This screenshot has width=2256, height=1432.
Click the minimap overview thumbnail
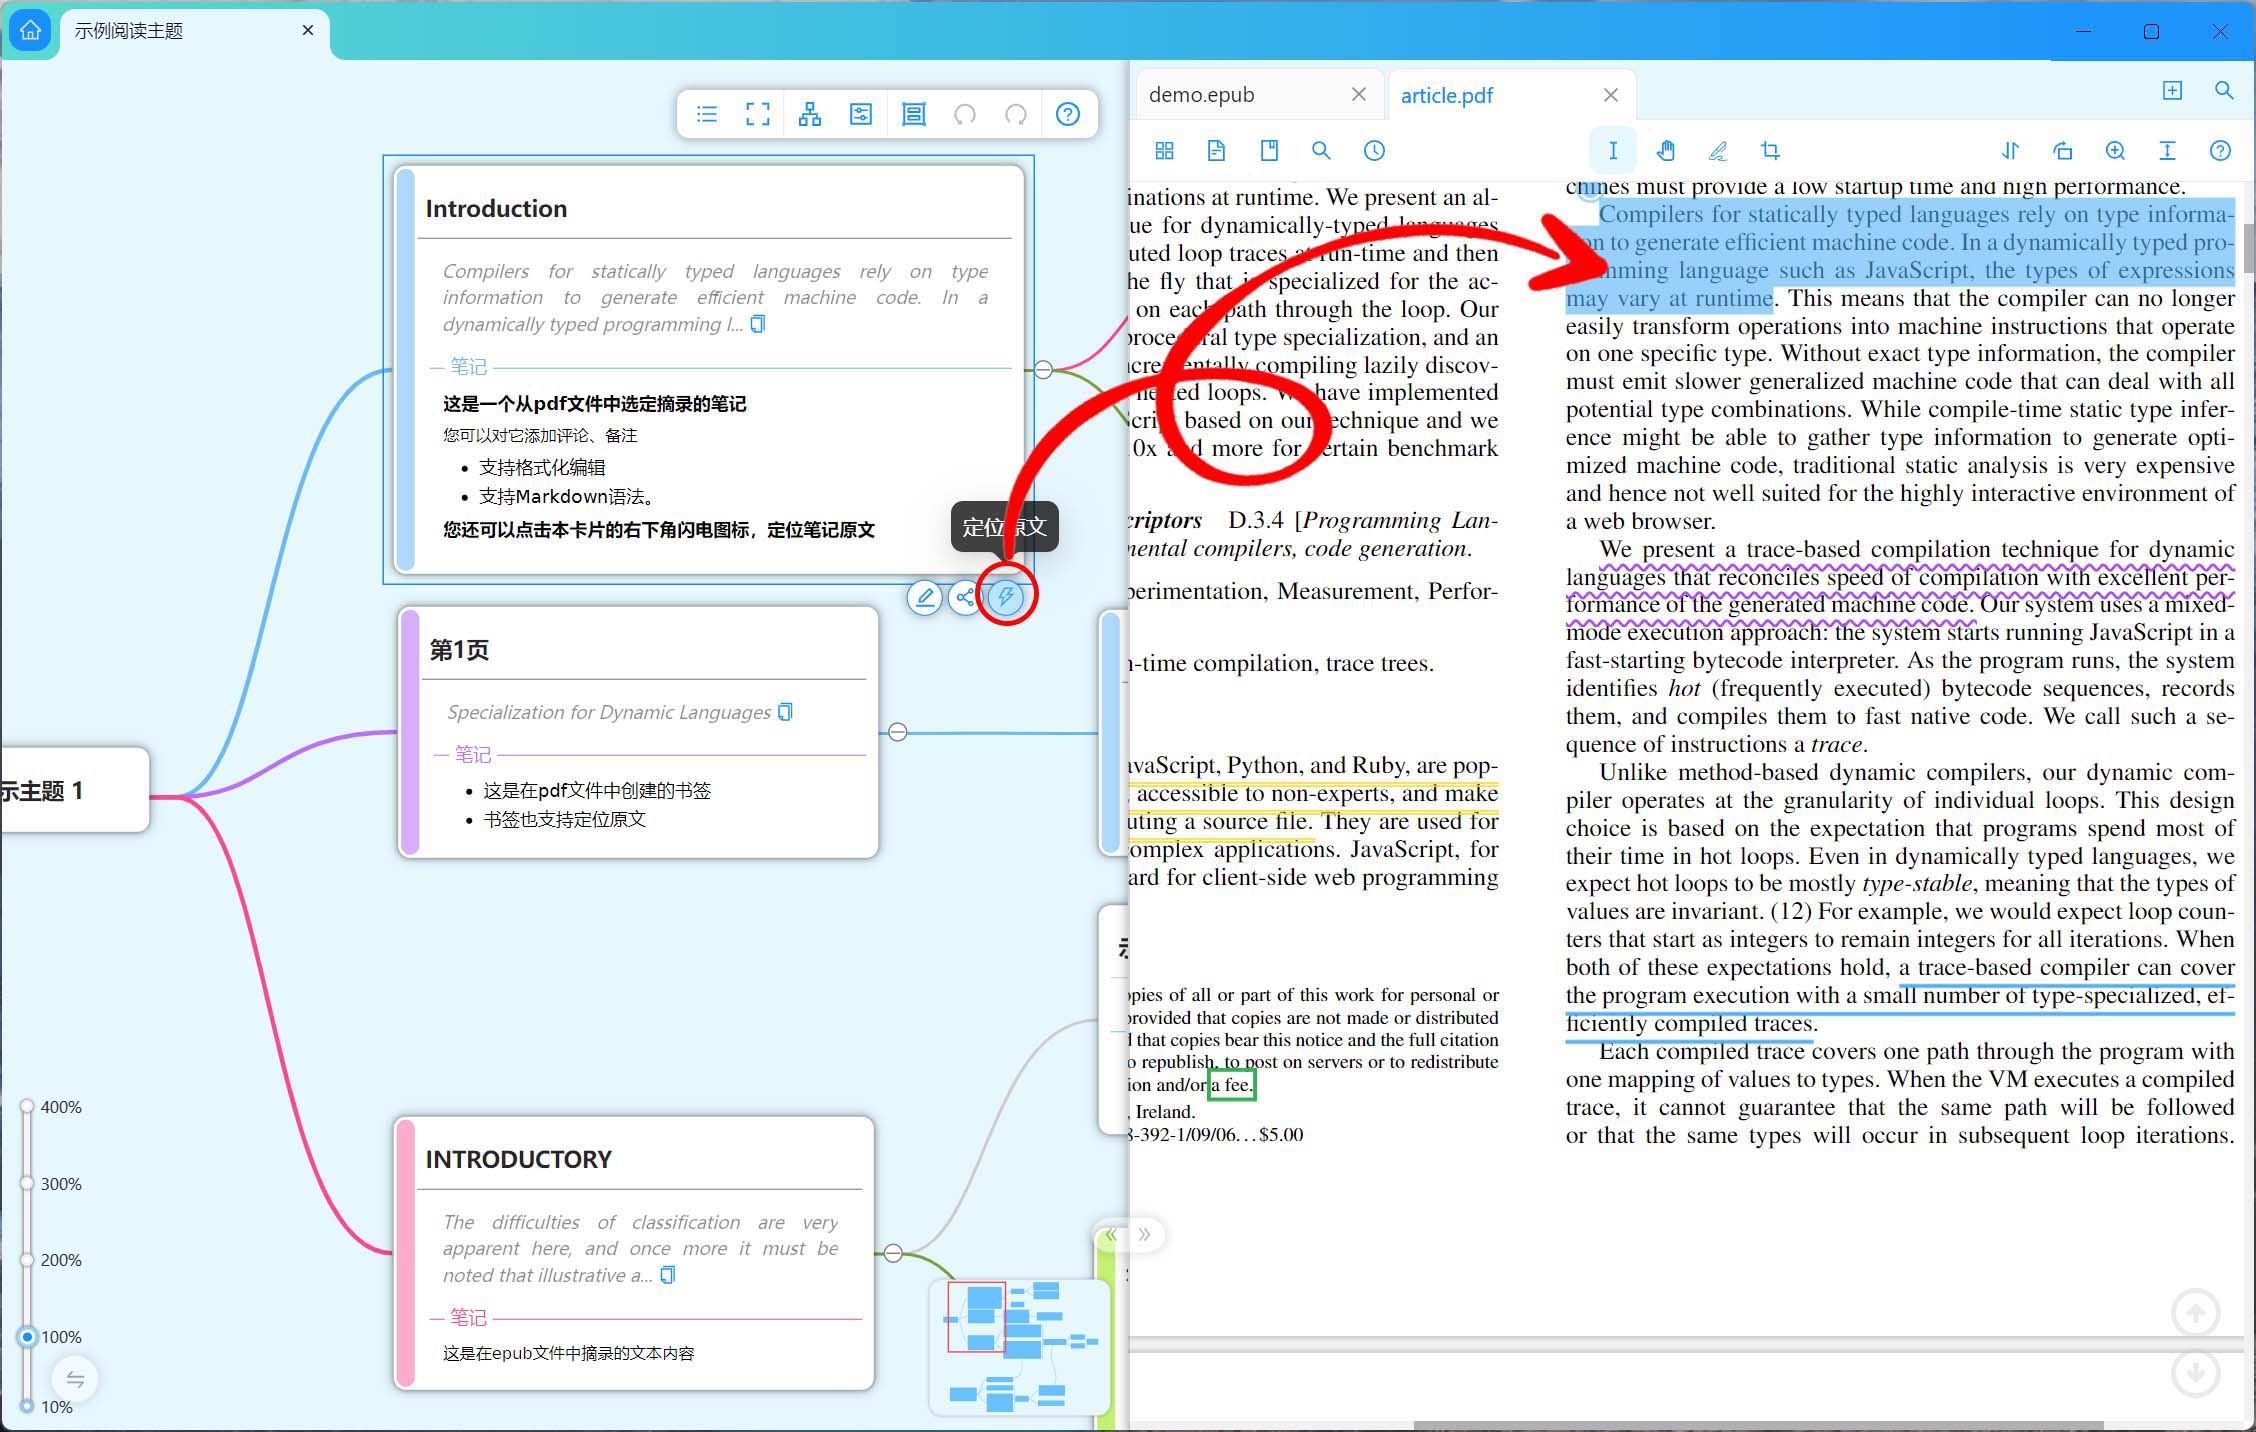[x=1019, y=1346]
